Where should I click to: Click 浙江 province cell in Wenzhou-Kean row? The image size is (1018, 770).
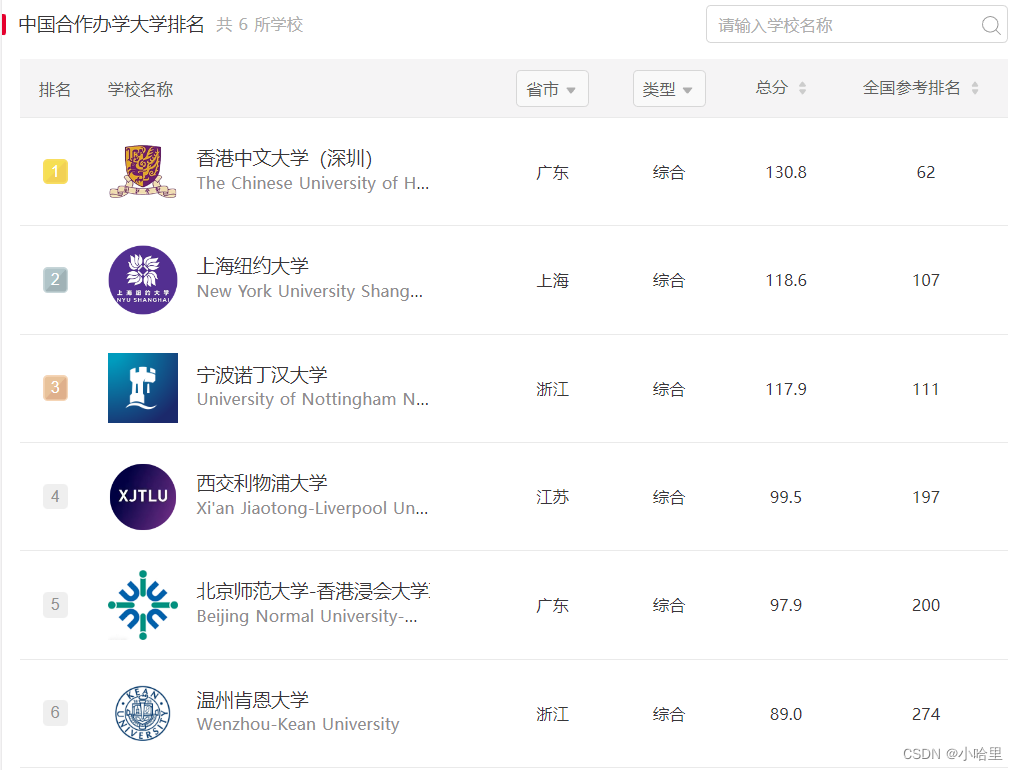[x=552, y=714]
